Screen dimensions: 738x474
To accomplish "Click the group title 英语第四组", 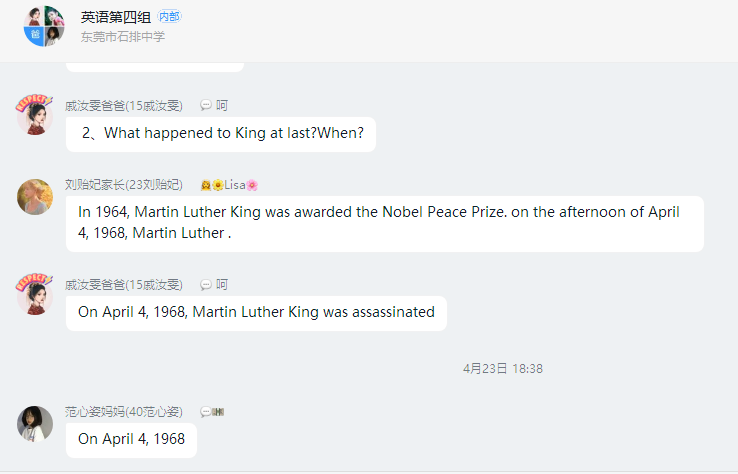I will pos(116,17).
